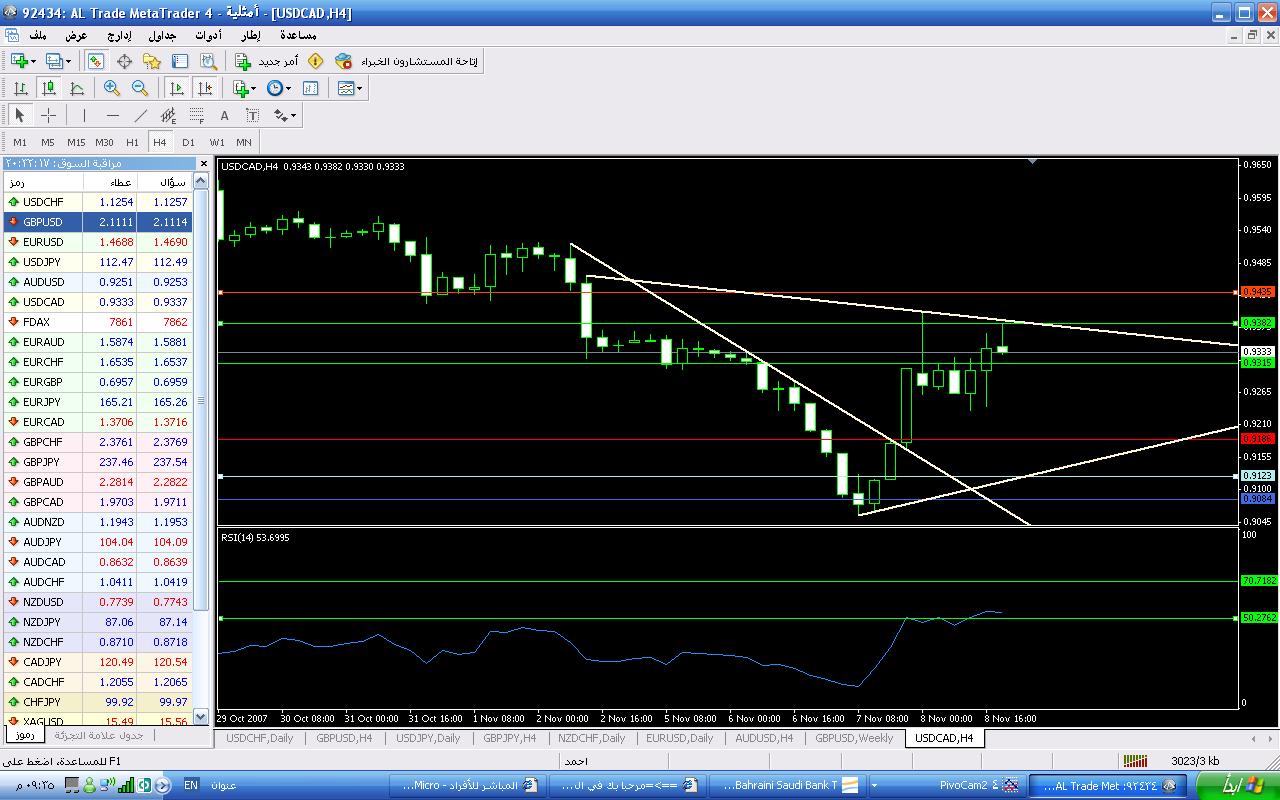Toggle chart Auto Scroll

pyautogui.click(x=177, y=88)
